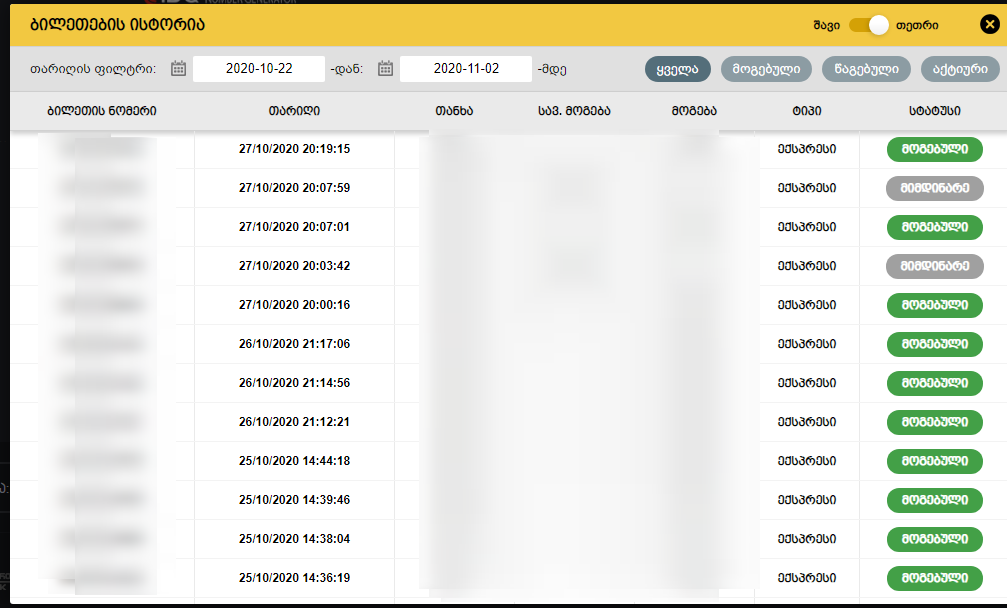This screenshot has width=1007, height=608.
Task: Click the სტატუსი column header
Action: click(934, 110)
